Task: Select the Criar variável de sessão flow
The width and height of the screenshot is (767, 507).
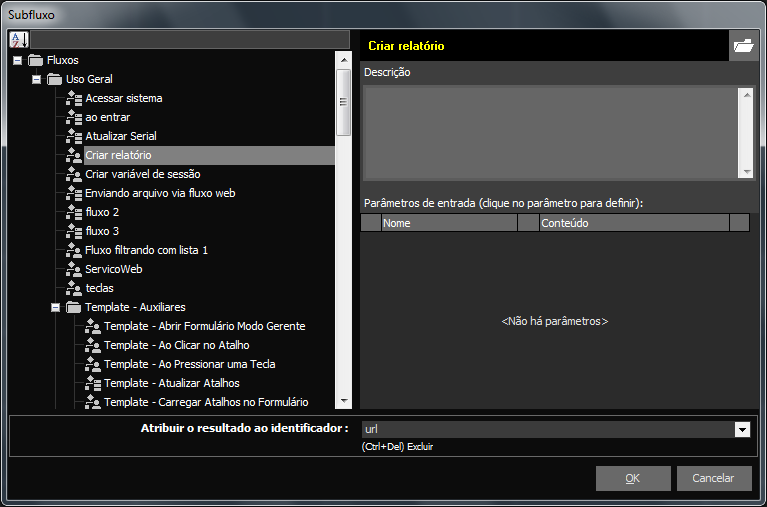Action: pos(142,174)
